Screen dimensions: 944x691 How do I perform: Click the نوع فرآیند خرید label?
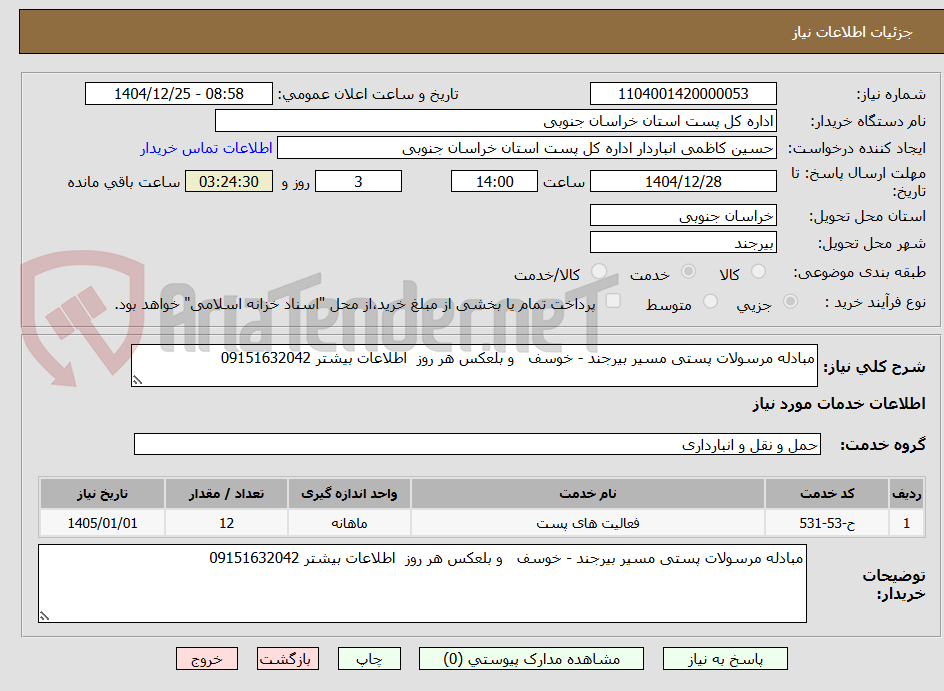pyautogui.click(x=875, y=302)
